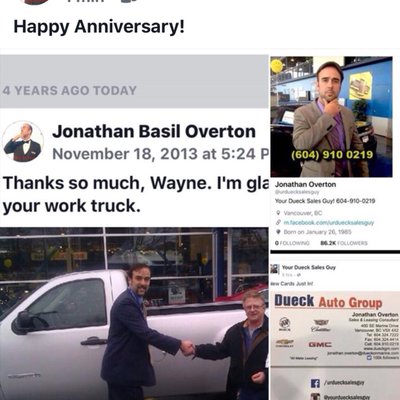Click the birthday icon beside Born on January
The height and width of the screenshot is (400, 400).
(278, 232)
